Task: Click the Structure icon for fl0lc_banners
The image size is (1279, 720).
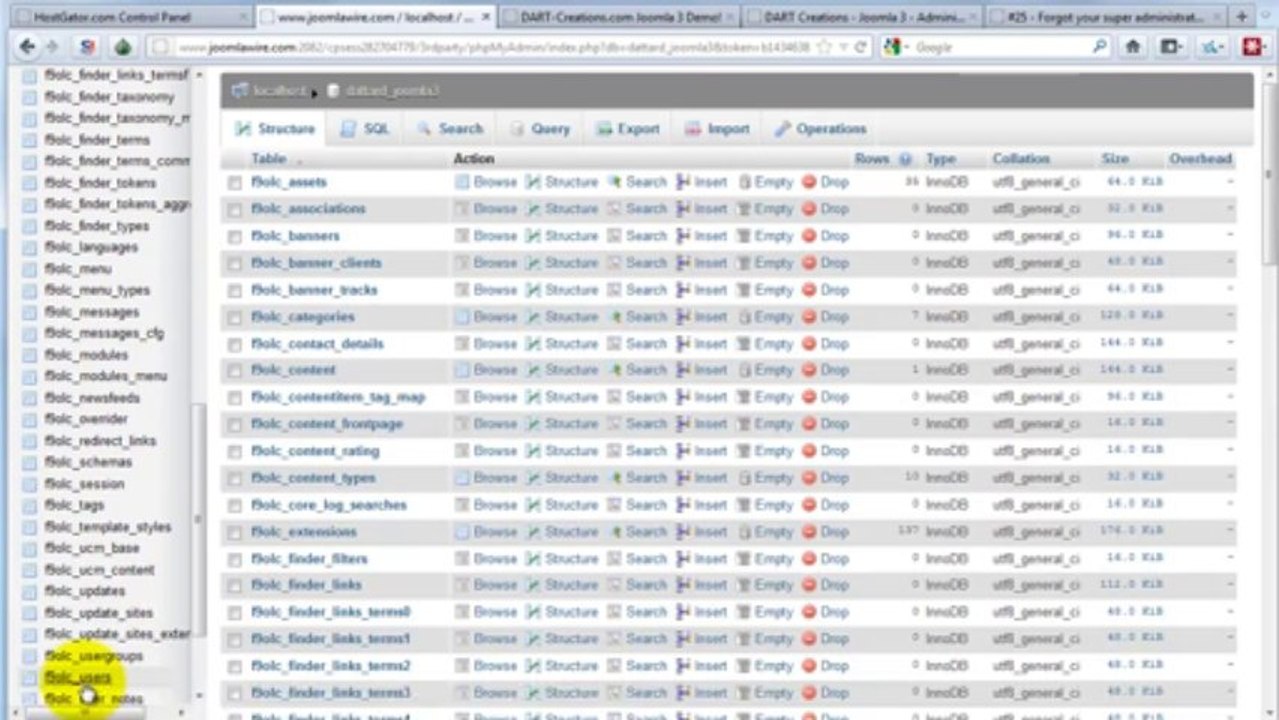Action: click(533, 236)
